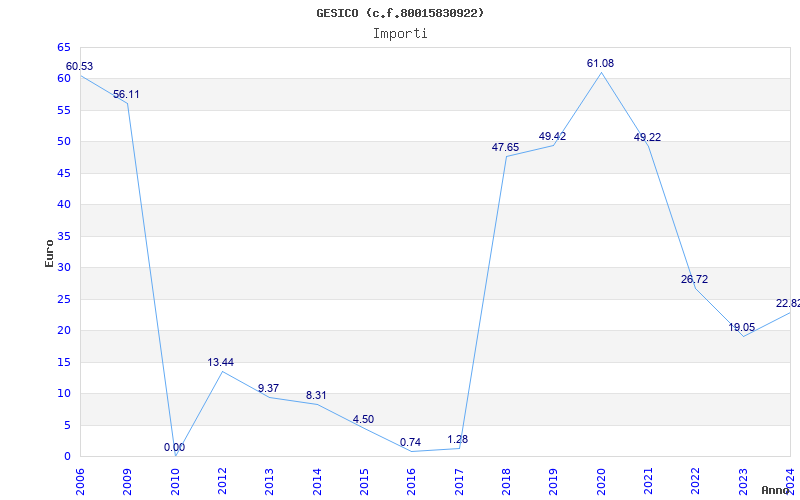Viewport: 800px width, 500px height.
Task: Click y-axis value 25
Action: coord(64,299)
